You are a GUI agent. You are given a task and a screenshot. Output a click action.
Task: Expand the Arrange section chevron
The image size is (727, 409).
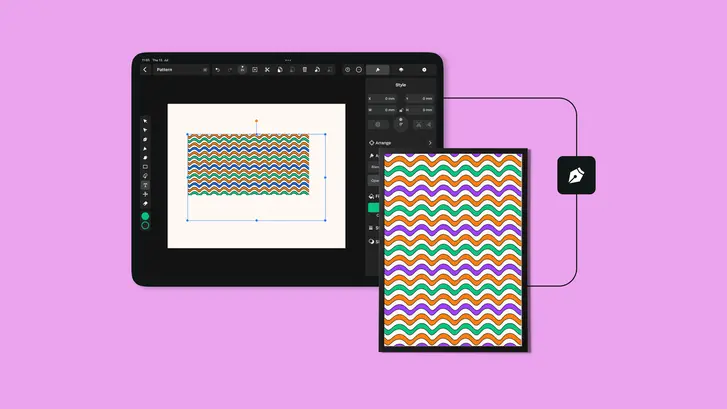pyautogui.click(x=430, y=143)
